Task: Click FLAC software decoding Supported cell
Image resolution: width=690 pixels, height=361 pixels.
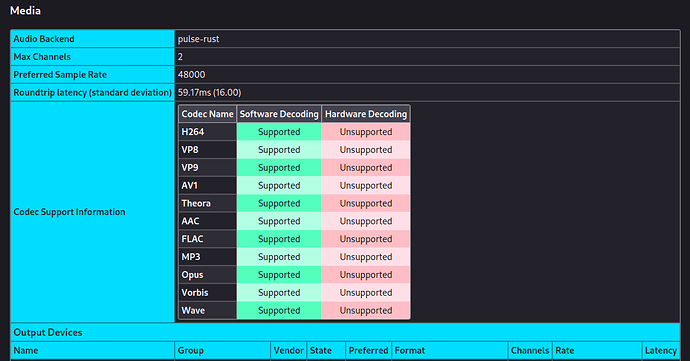Action: point(279,239)
